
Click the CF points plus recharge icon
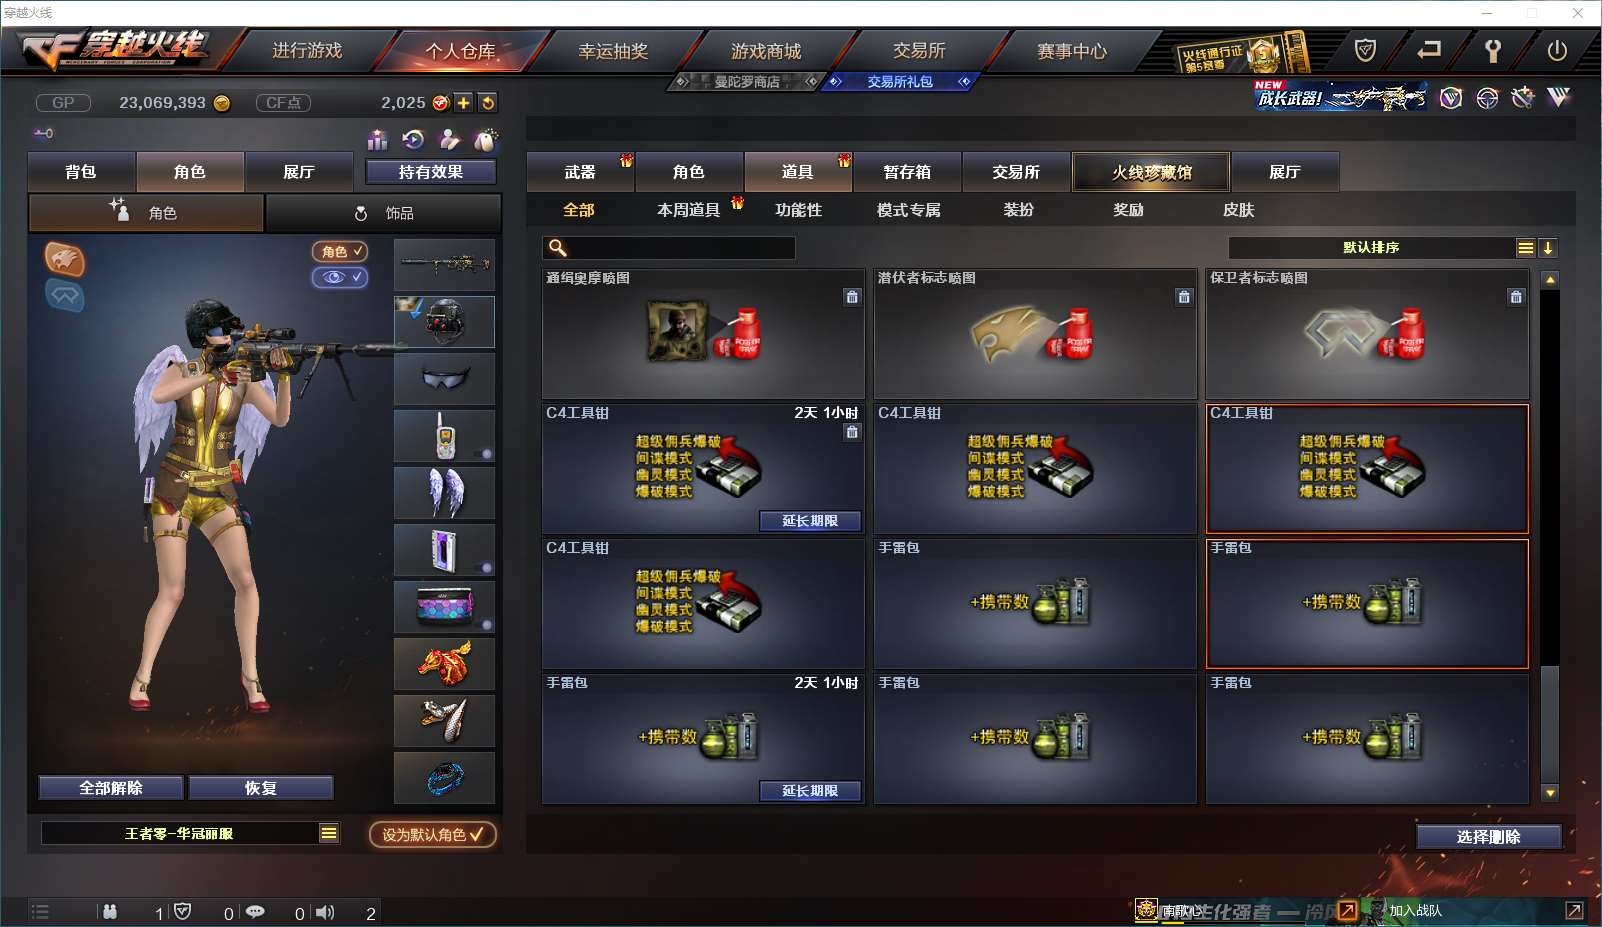click(464, 102)
